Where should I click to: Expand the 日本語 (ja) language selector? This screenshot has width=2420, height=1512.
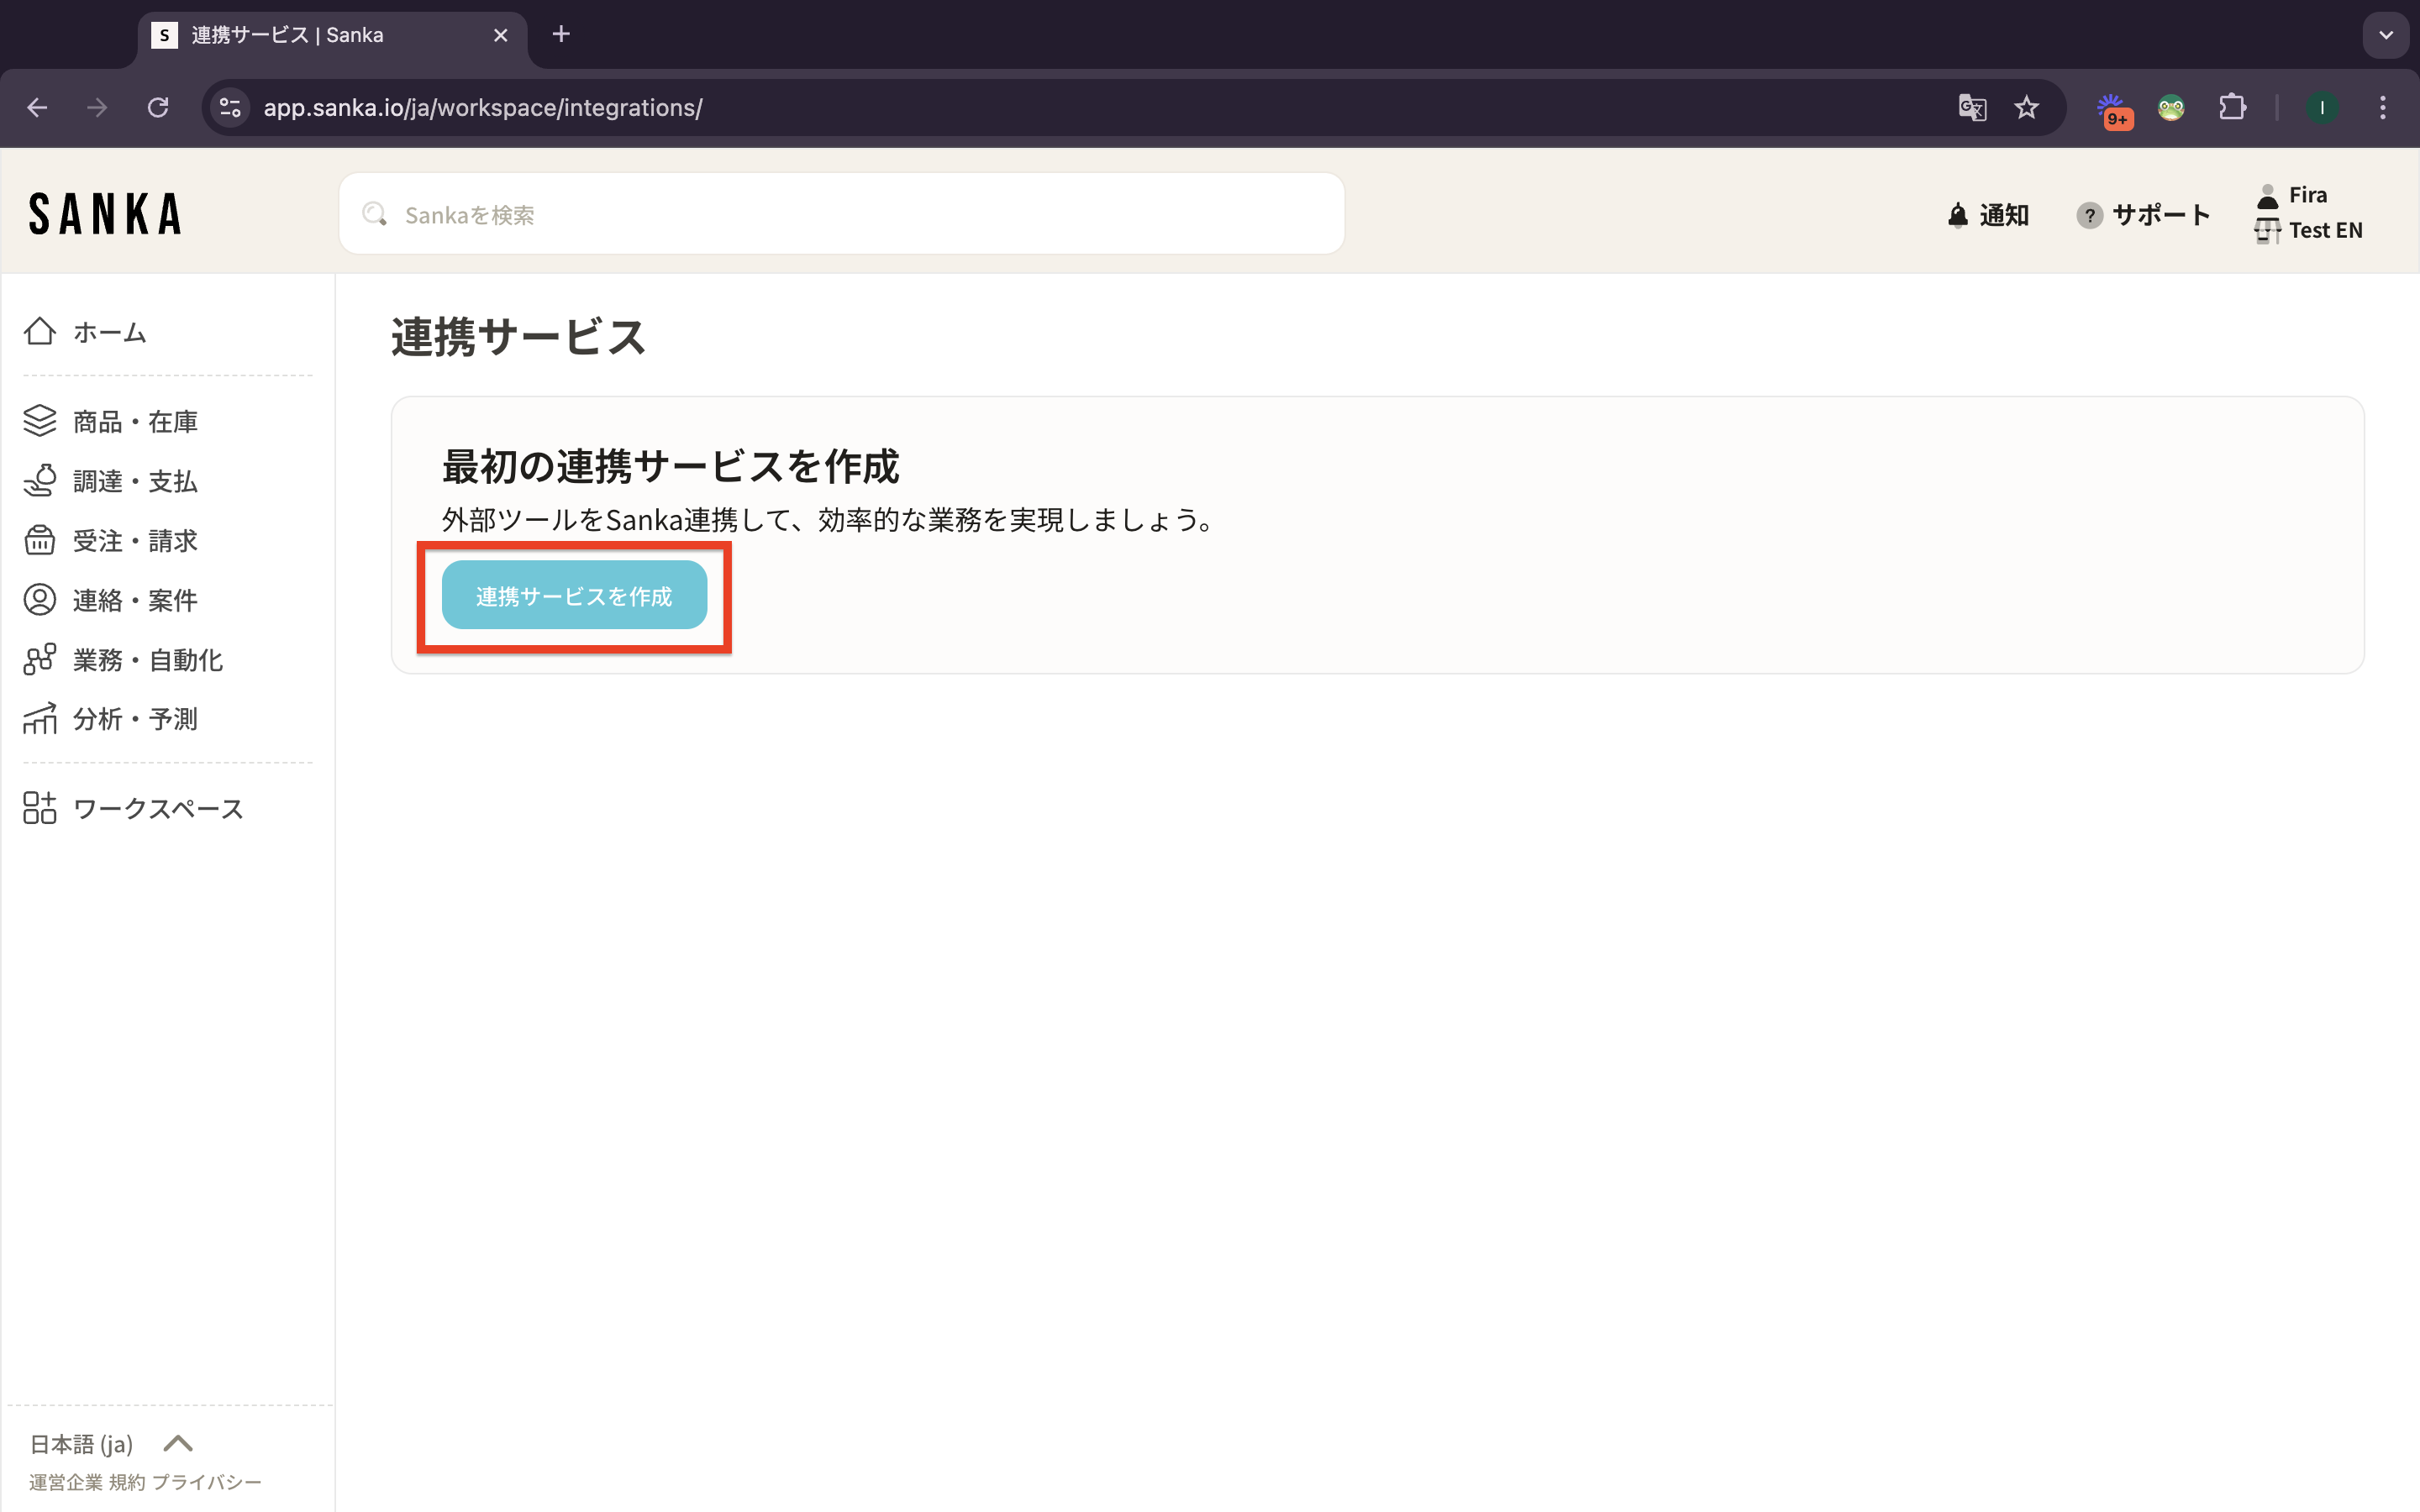pos(110,1443)
